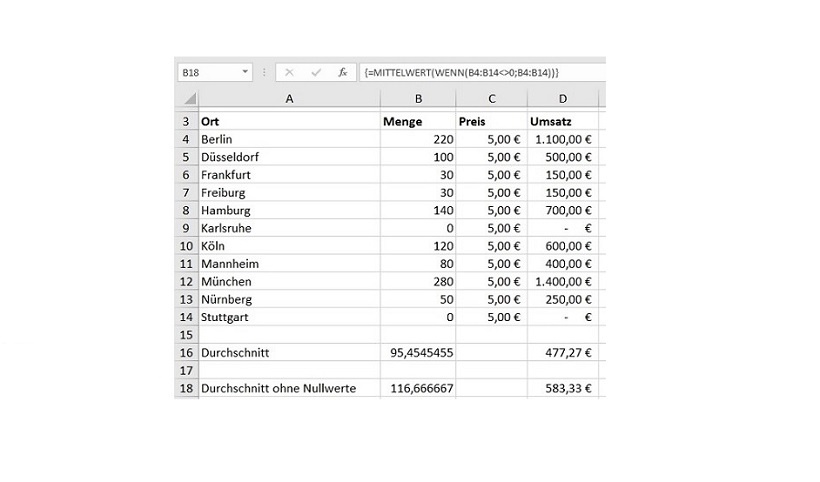Click the 95,4545455 average cell
This screenshot has width=820, height=482.
point(418,353)
